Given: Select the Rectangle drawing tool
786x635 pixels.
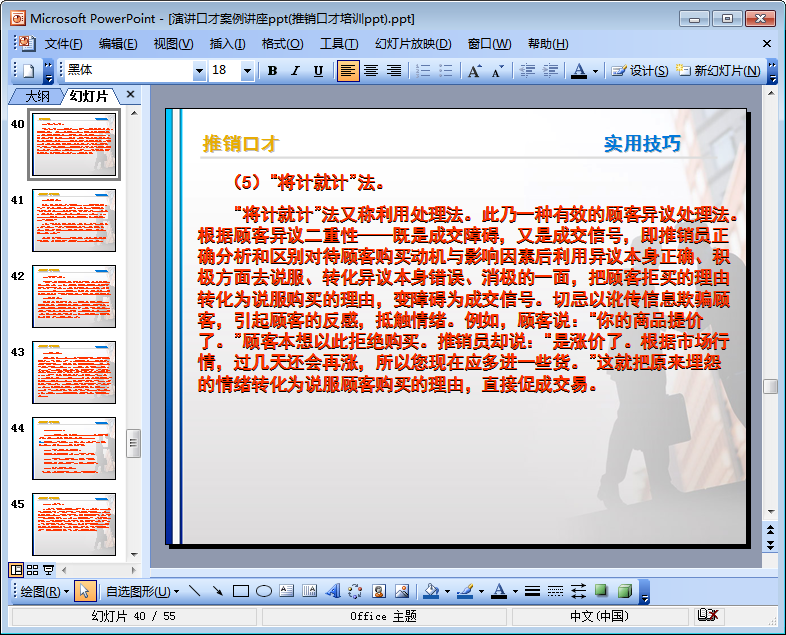Looking at the screenshot, I should point(241,591).
